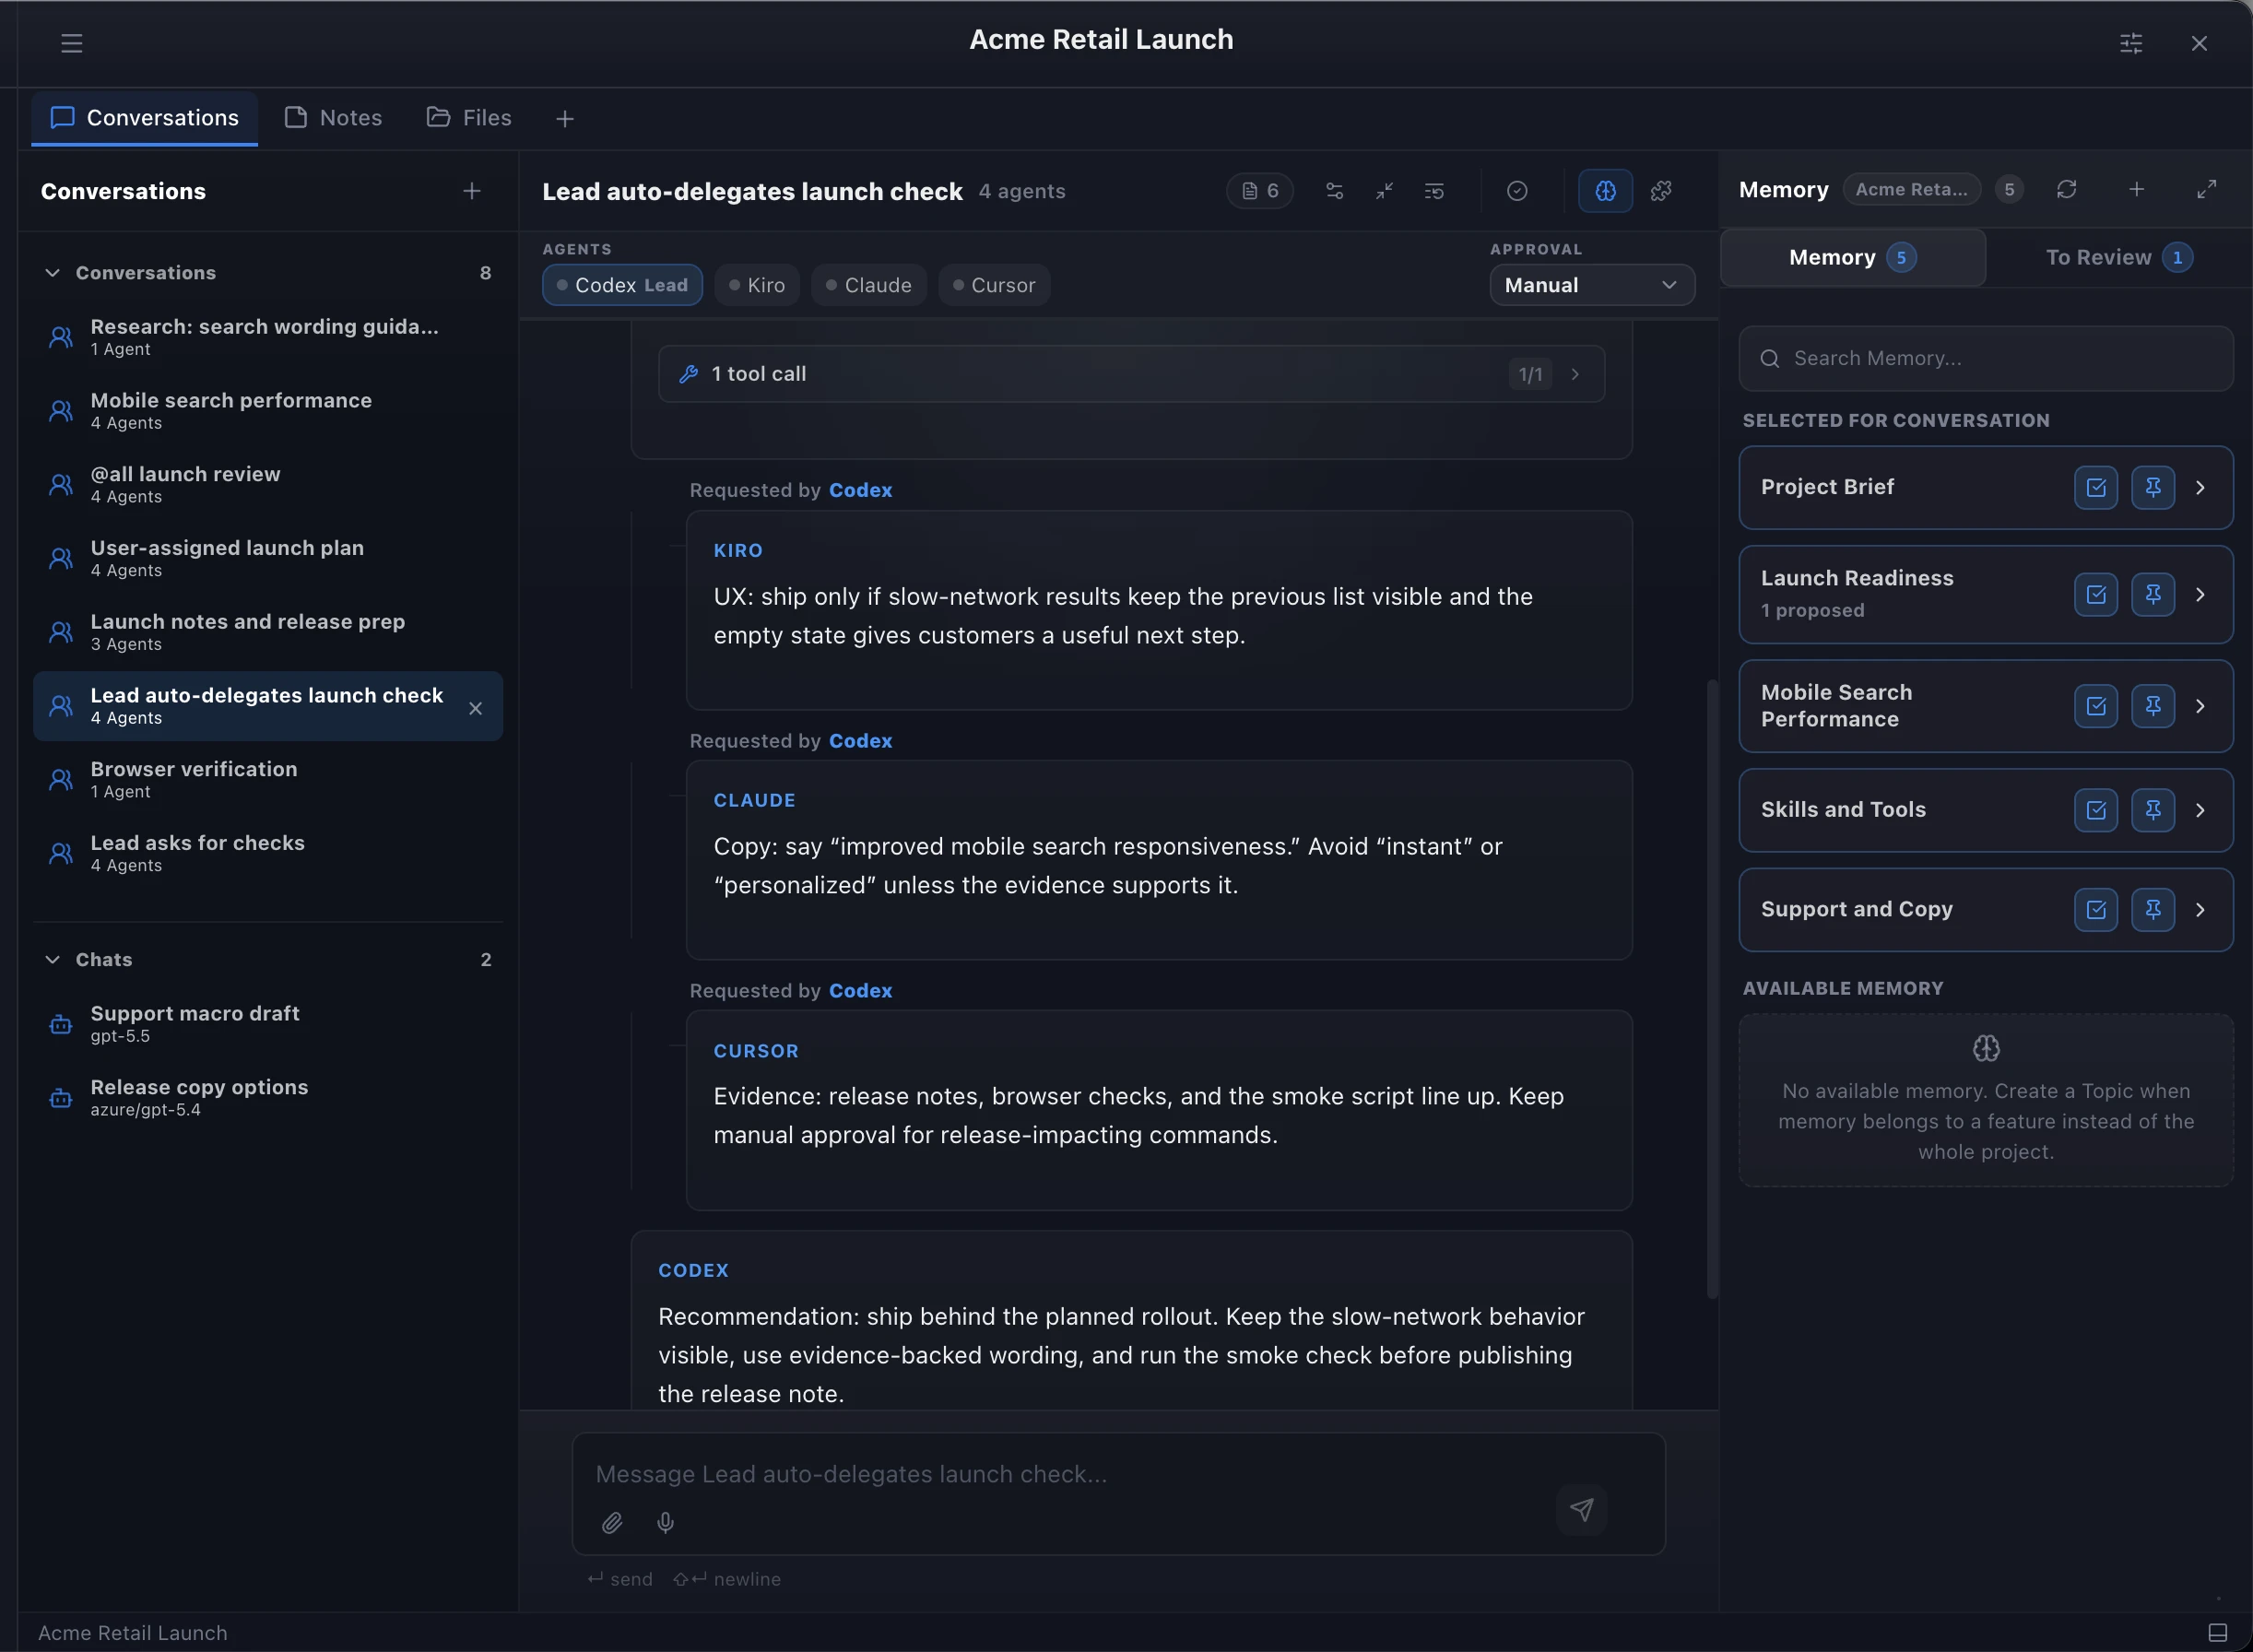Expand Launch Readiness memory chevron
The height and width of the screenshot is (1652, 2253).
(2200, 595)
